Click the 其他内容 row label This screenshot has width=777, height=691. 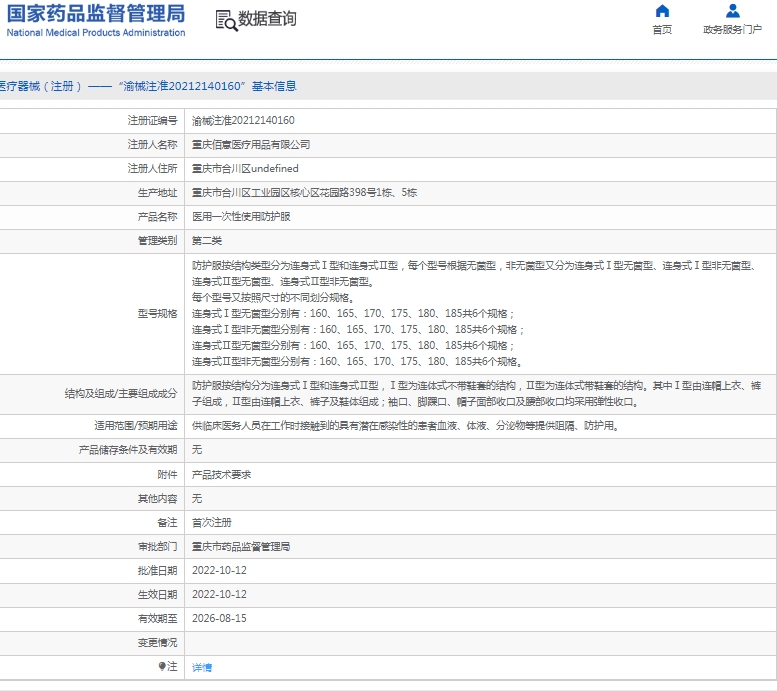[x=157, y=499]
